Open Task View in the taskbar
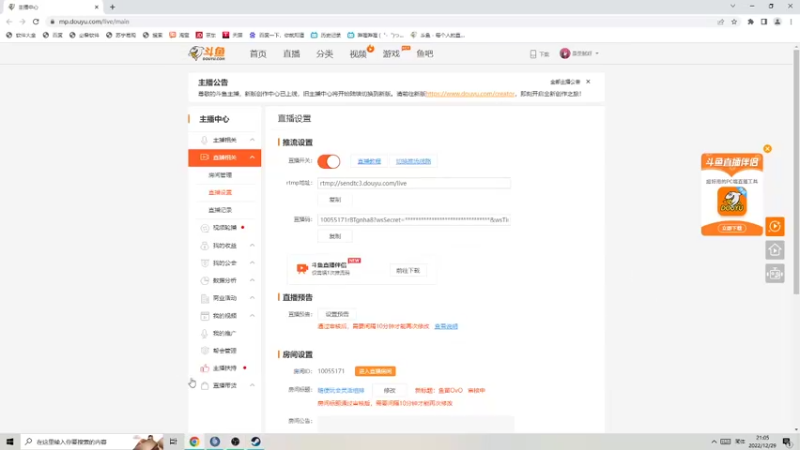The width and height of the screenshot is (800, 450). (x=173, y=442)
